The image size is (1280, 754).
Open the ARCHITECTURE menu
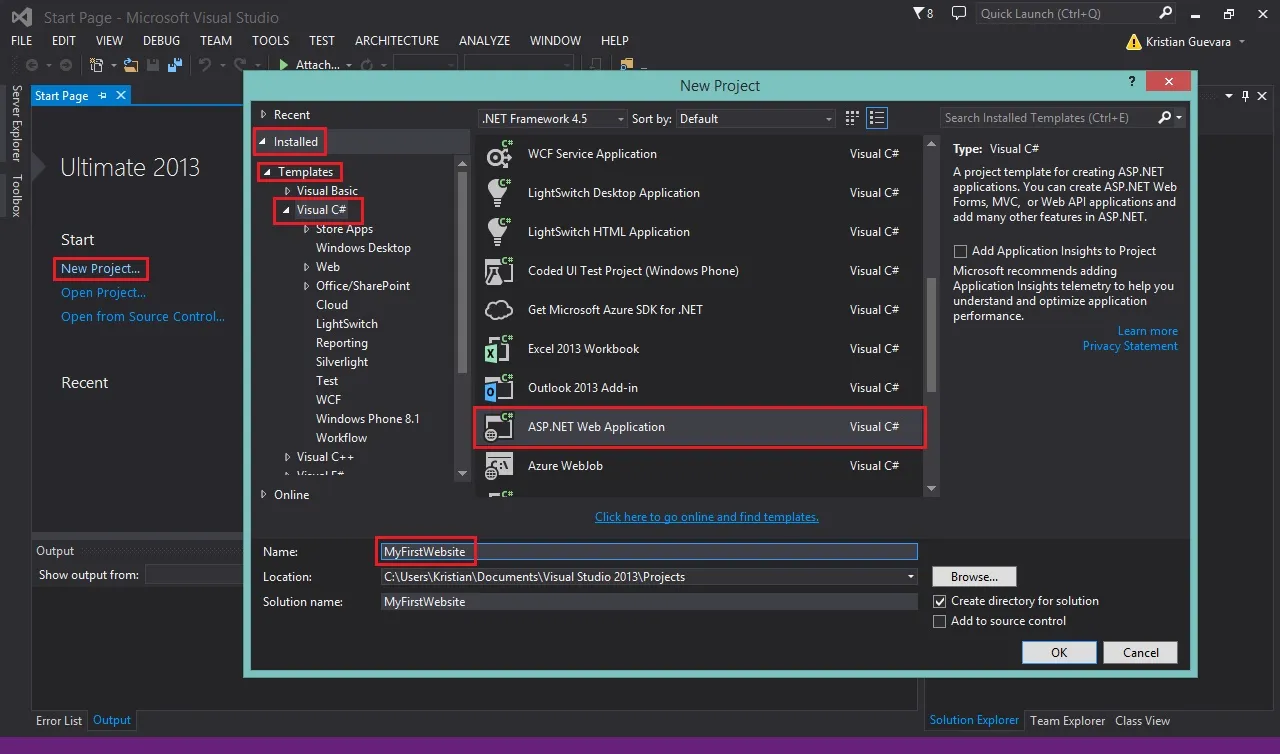(397, 41)
